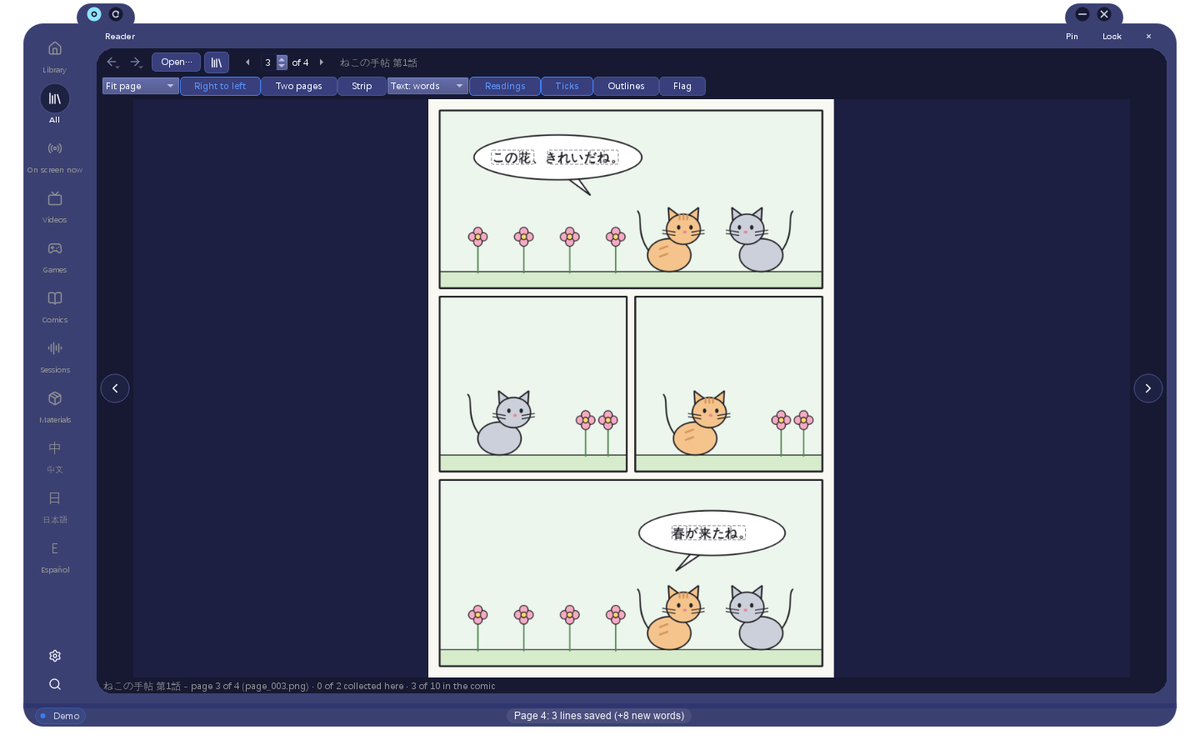Open the Fit page zoom dropdown
The image size is (1200, 750).
[x=140, y=86]
